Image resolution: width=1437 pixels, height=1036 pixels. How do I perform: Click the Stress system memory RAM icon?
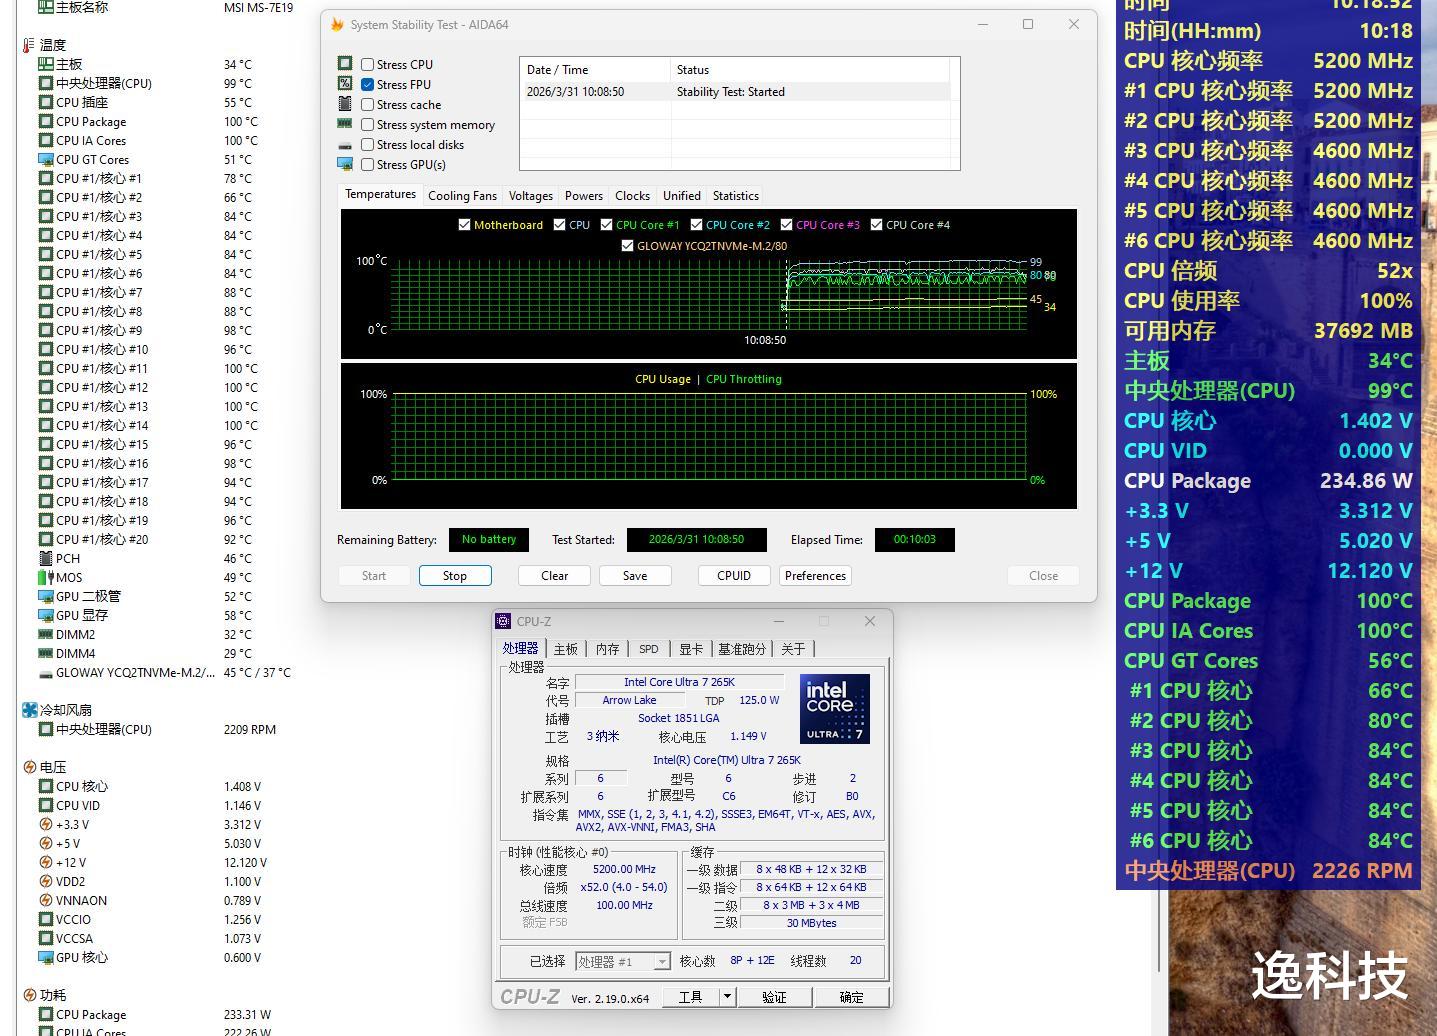345,124
